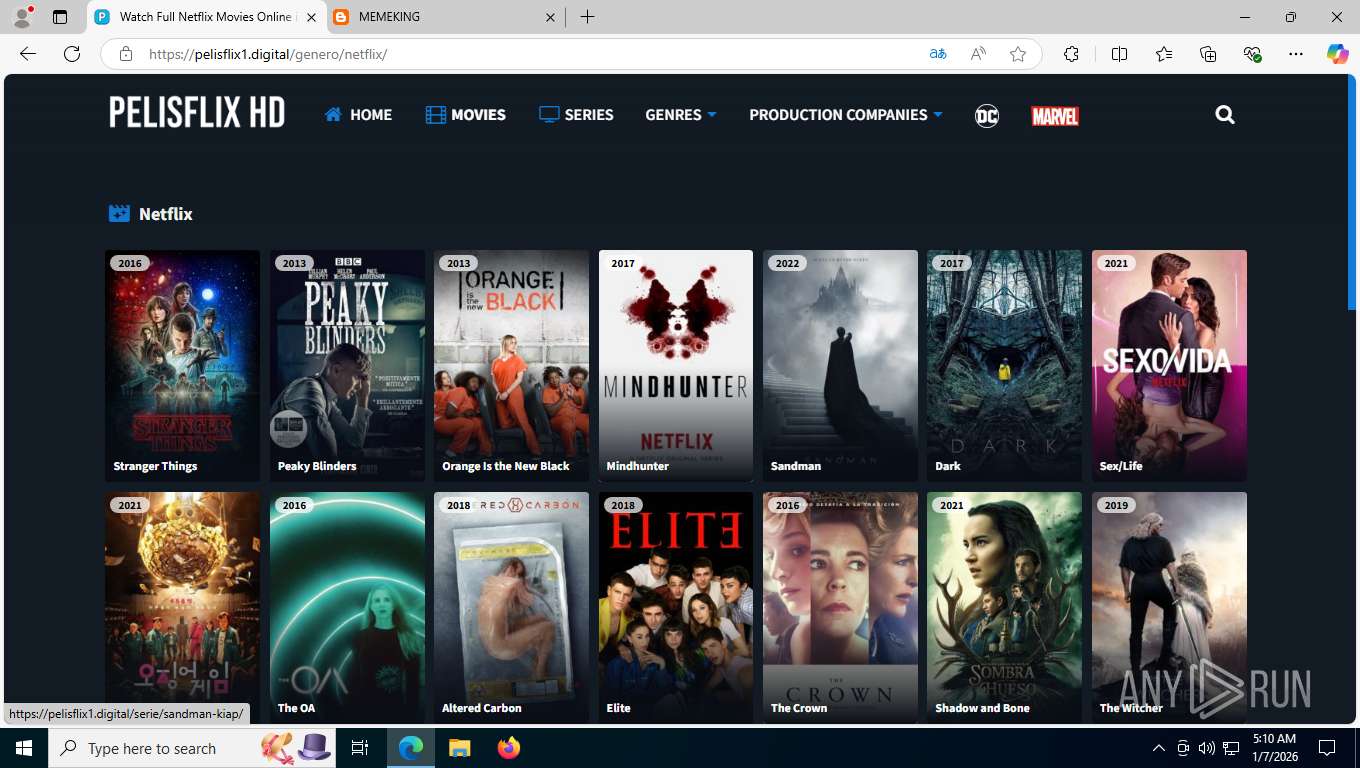Click the Altered Carbon title link
Screen dimensions: 1360x768
pyautogui.click(x=482, y=708)
